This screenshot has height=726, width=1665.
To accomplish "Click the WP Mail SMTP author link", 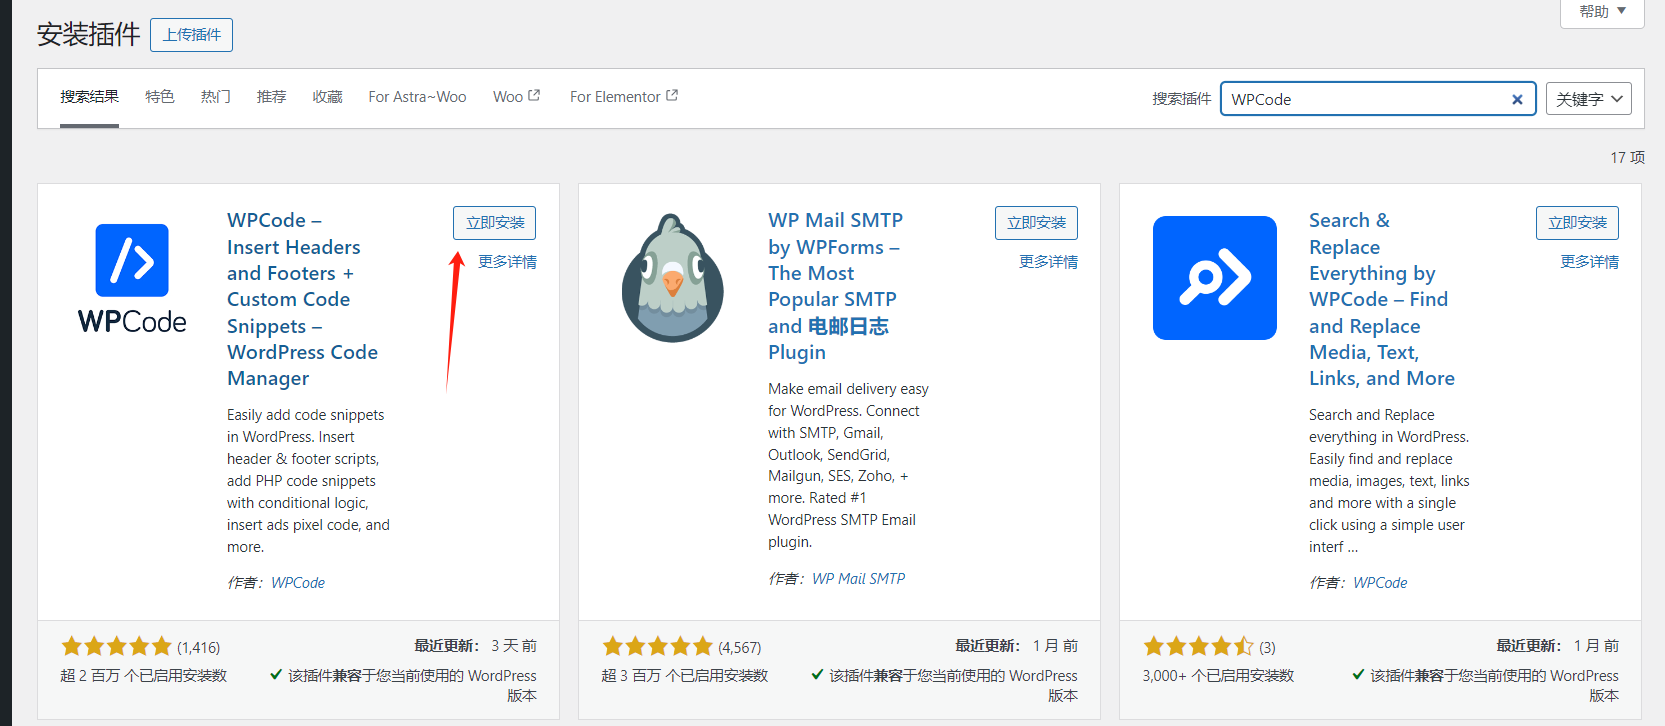I will click(x=858, y=579).
